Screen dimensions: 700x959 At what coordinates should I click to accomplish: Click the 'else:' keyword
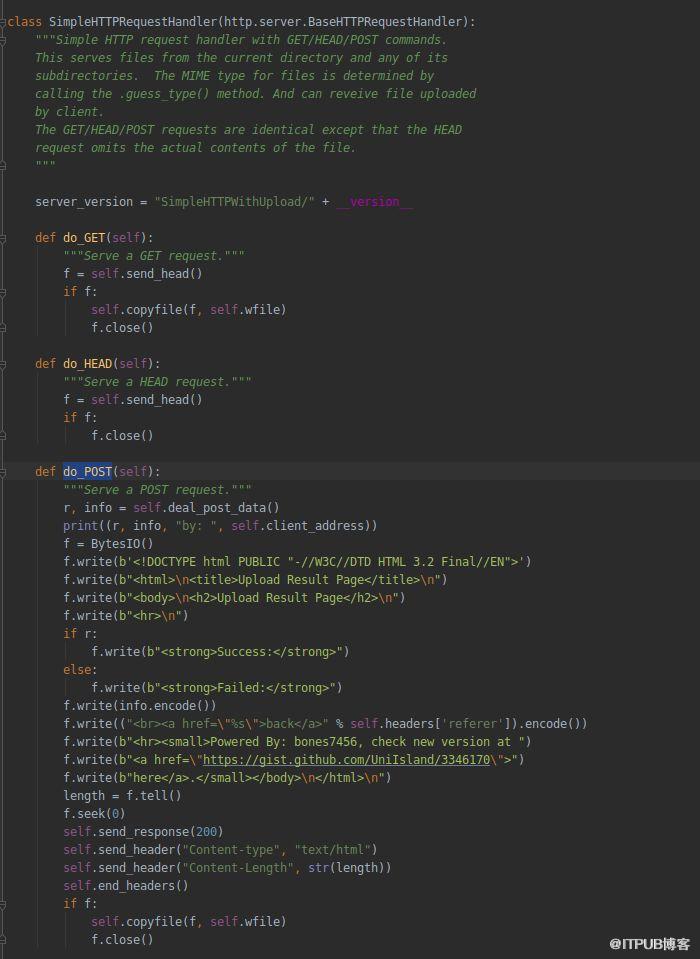point(80,670)
